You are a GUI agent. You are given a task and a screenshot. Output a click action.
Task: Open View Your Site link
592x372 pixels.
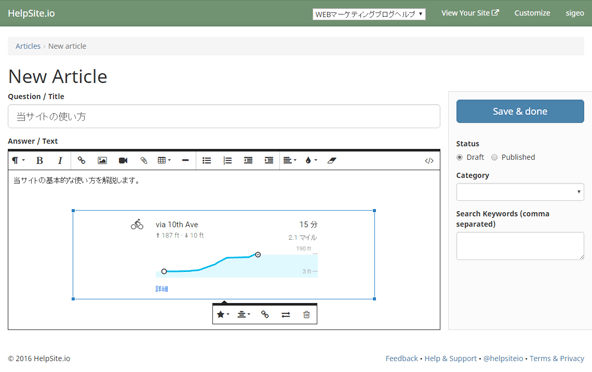pos(470,13)
